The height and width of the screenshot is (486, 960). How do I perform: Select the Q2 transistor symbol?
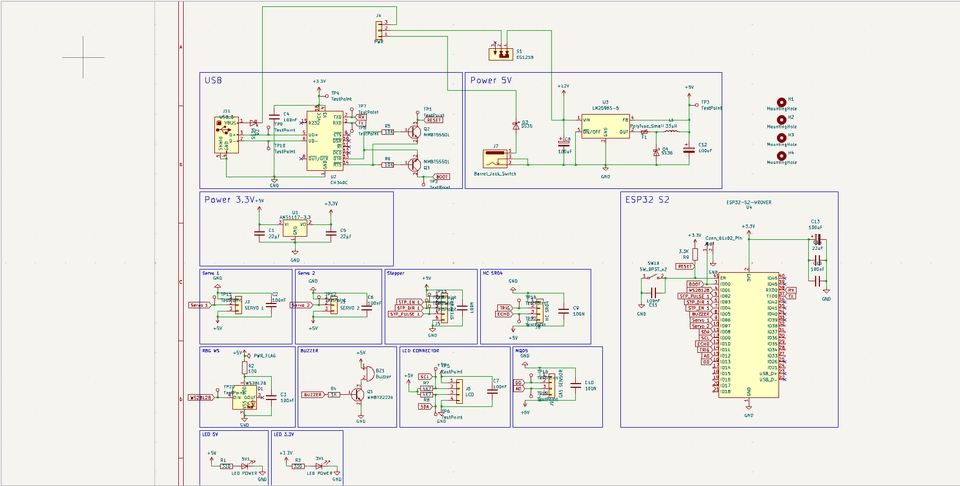pyautogui.click(x=415, y=131)
